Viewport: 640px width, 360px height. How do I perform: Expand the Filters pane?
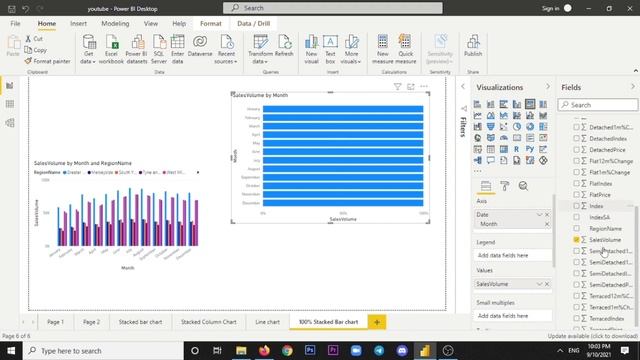pos(463,87)
